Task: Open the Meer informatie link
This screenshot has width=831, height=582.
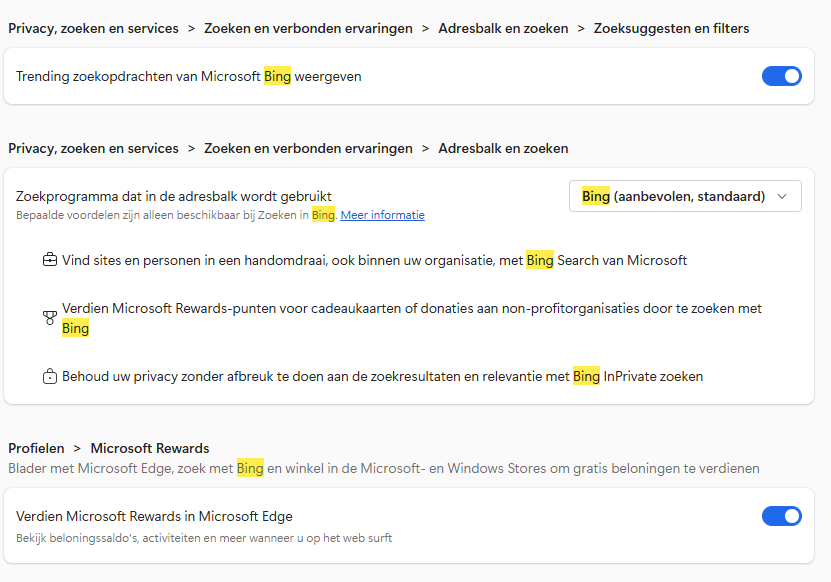Action: coord(383,215)
